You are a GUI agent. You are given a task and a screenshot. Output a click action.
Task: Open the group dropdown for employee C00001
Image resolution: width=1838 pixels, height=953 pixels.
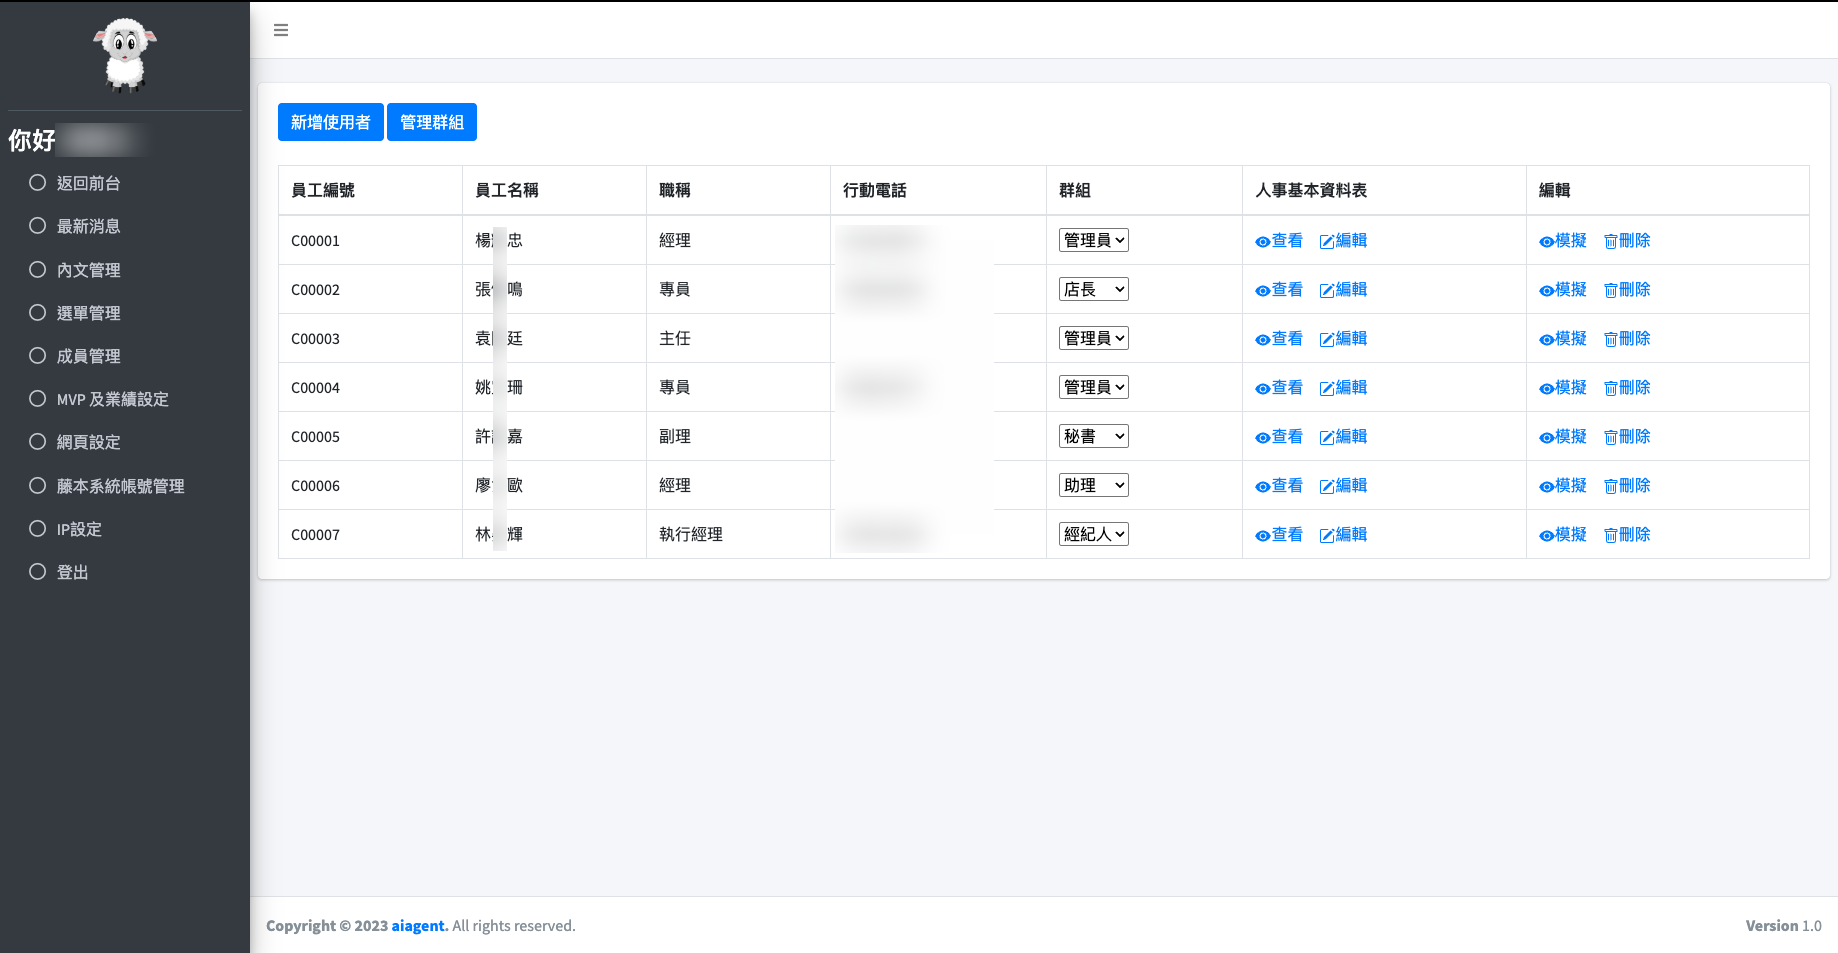tap(1093, 240)
